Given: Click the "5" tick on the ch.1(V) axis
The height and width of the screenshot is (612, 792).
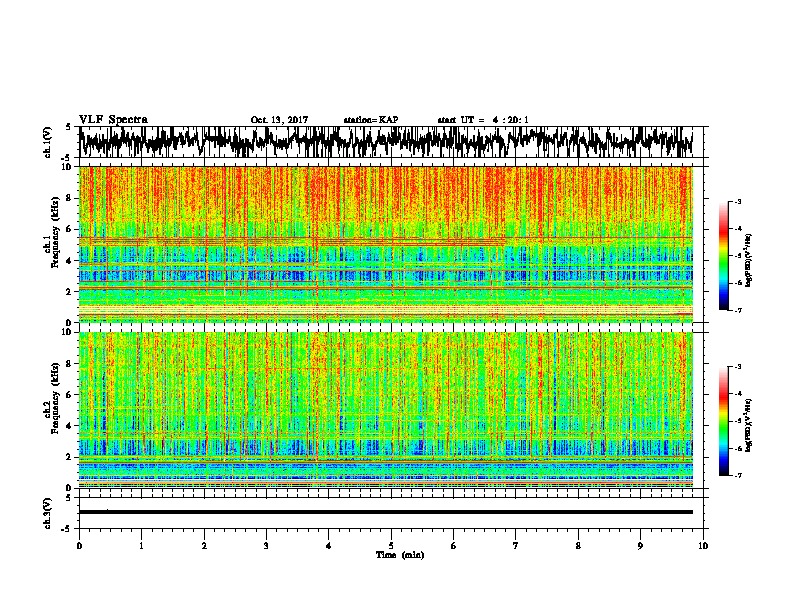Looking at the screenshot, I should point(68,127).
